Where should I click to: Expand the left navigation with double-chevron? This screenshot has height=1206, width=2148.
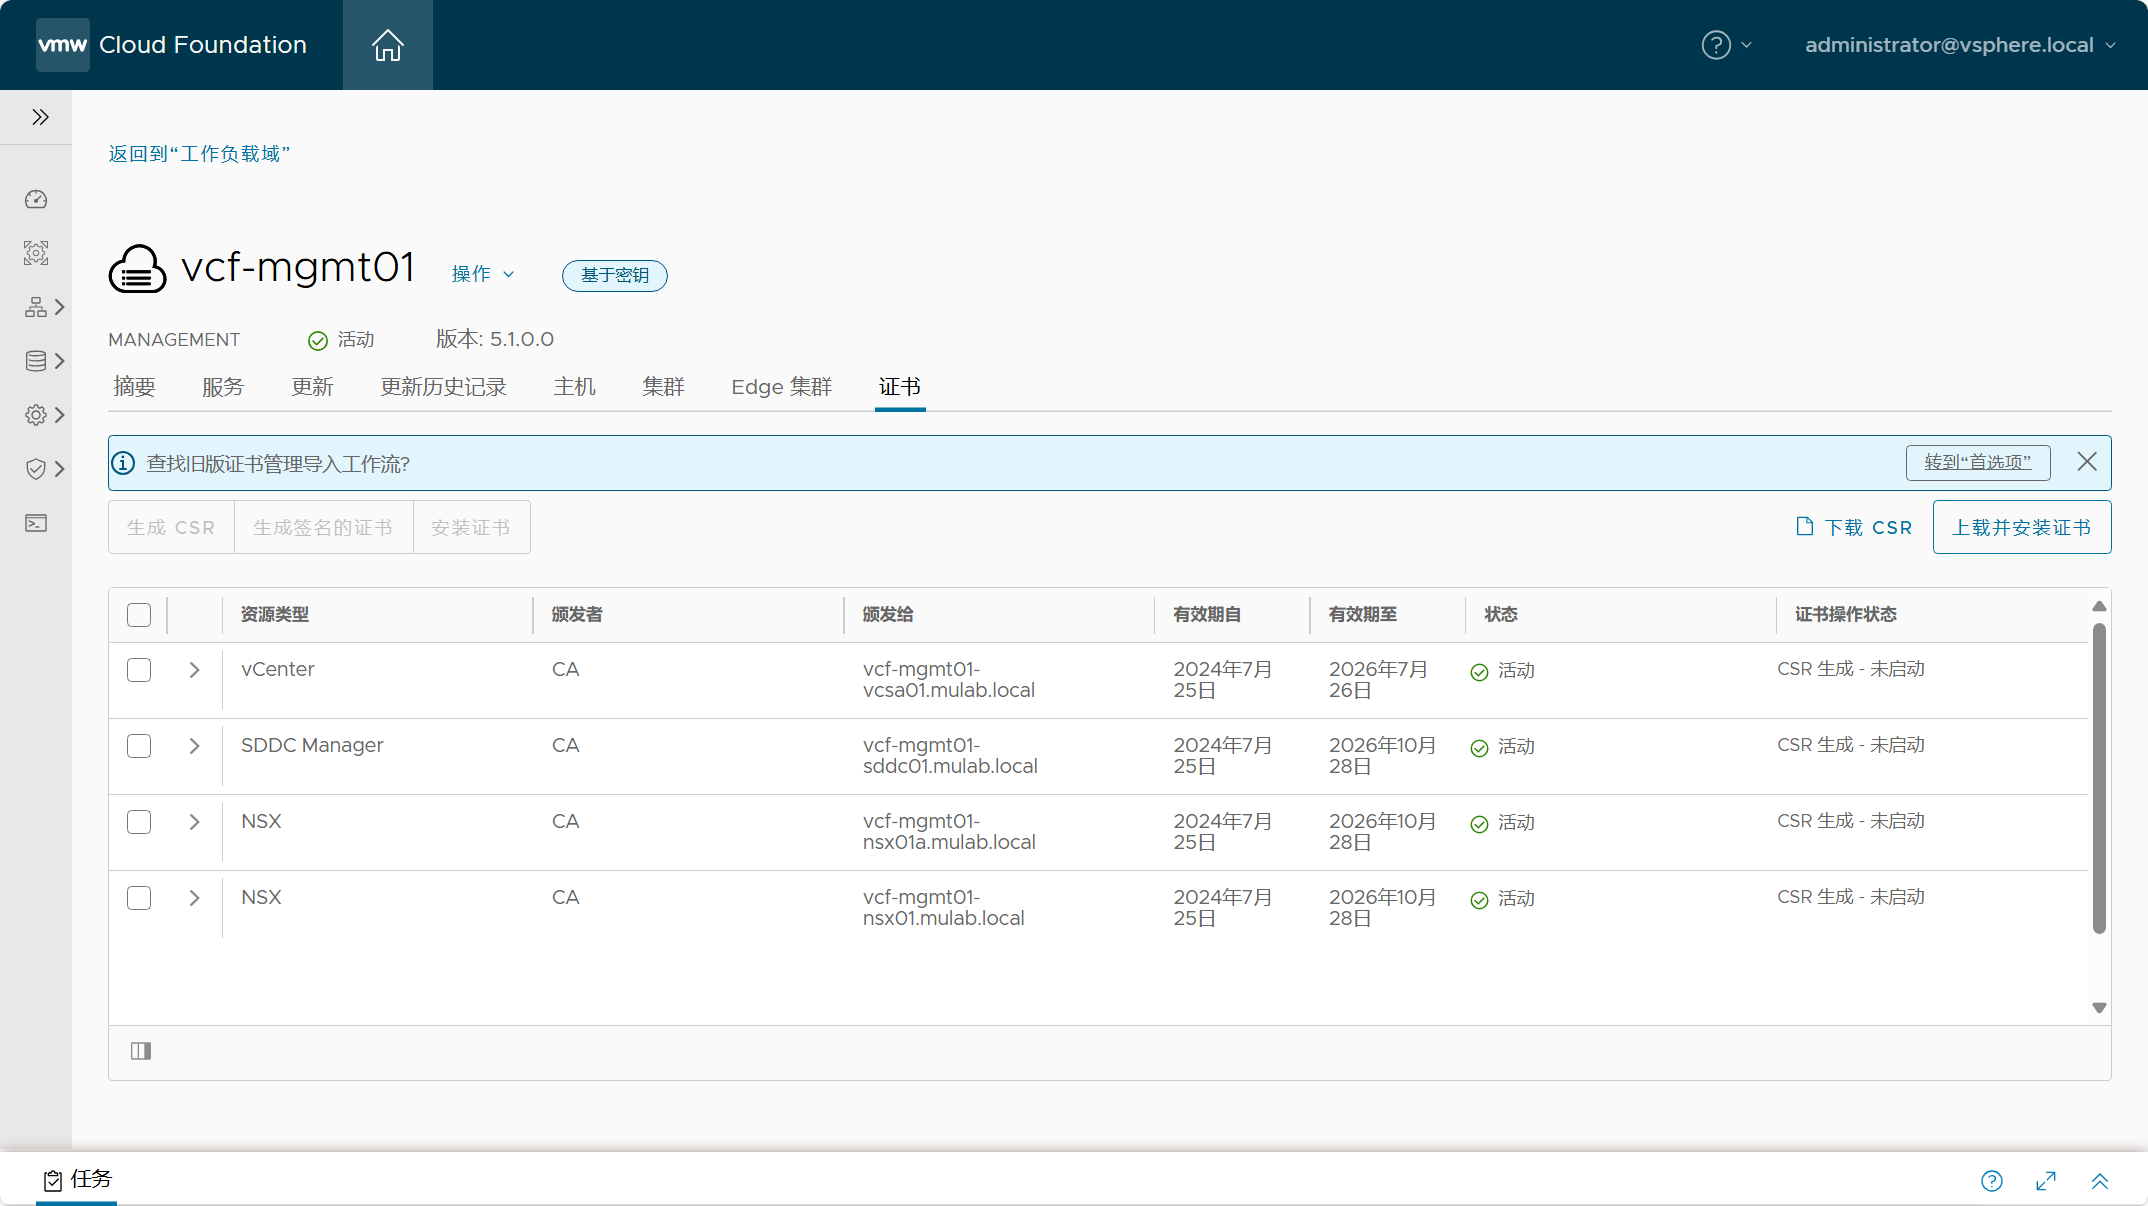(40, 117)
